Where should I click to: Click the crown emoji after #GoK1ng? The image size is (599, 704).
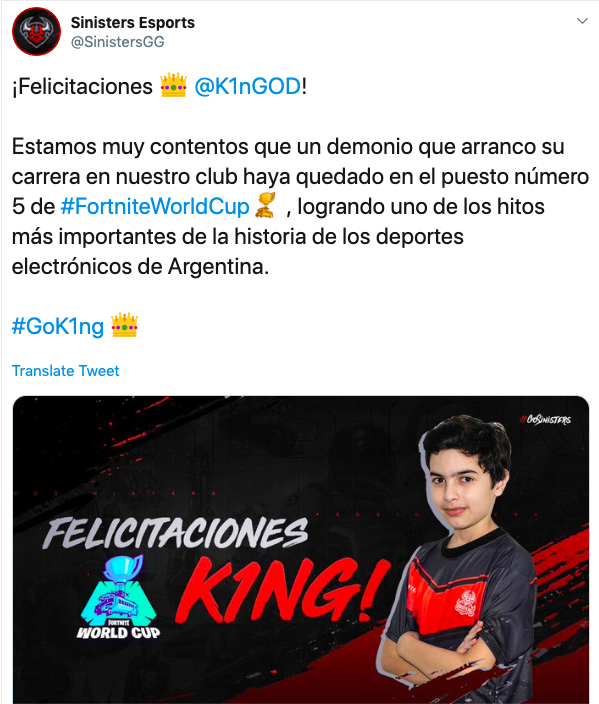[124, 325]
